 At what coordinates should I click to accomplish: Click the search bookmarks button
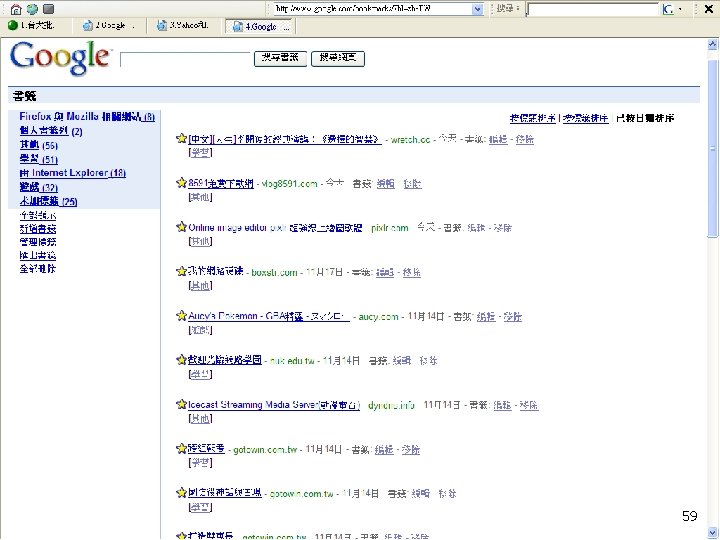coord(280,58)
